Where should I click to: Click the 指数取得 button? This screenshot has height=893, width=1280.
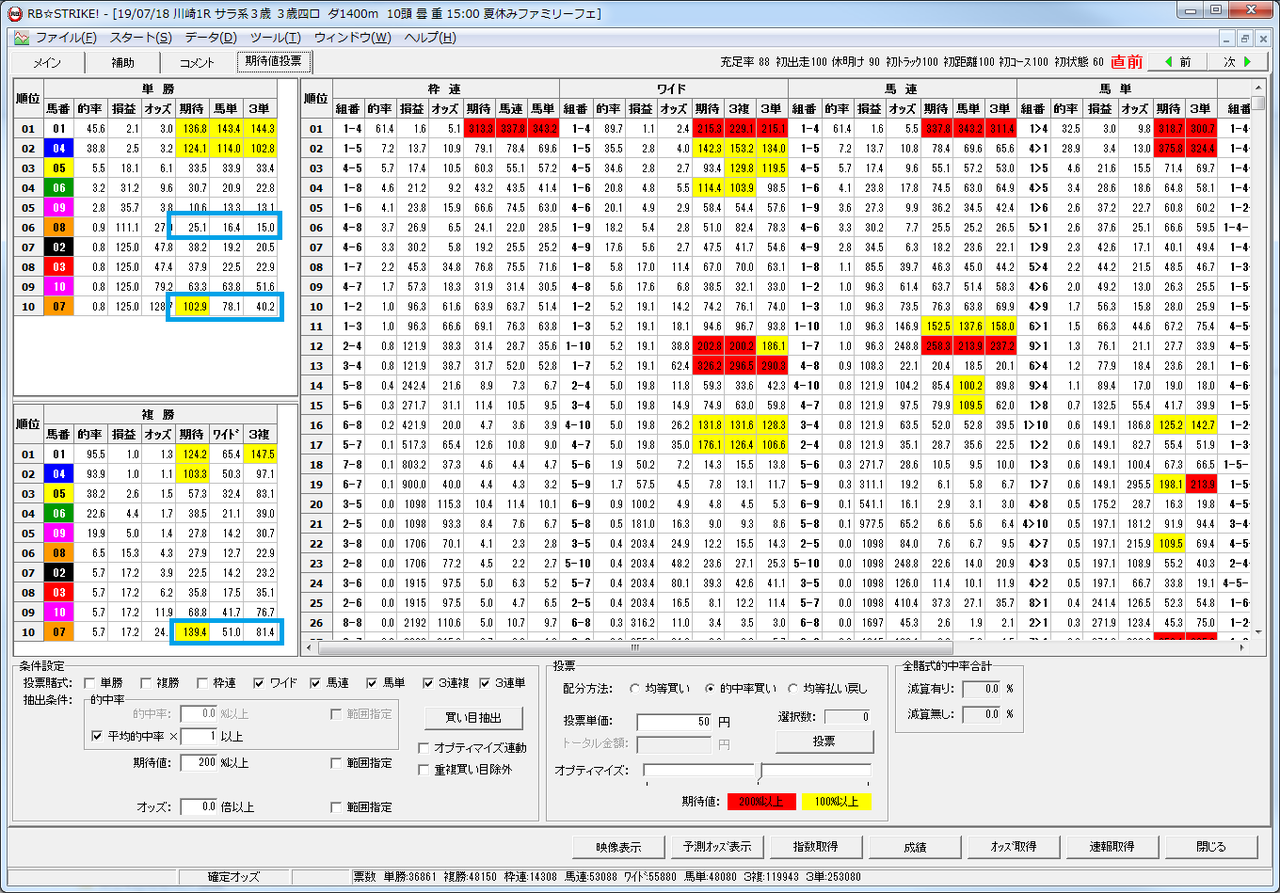[814, 846]
